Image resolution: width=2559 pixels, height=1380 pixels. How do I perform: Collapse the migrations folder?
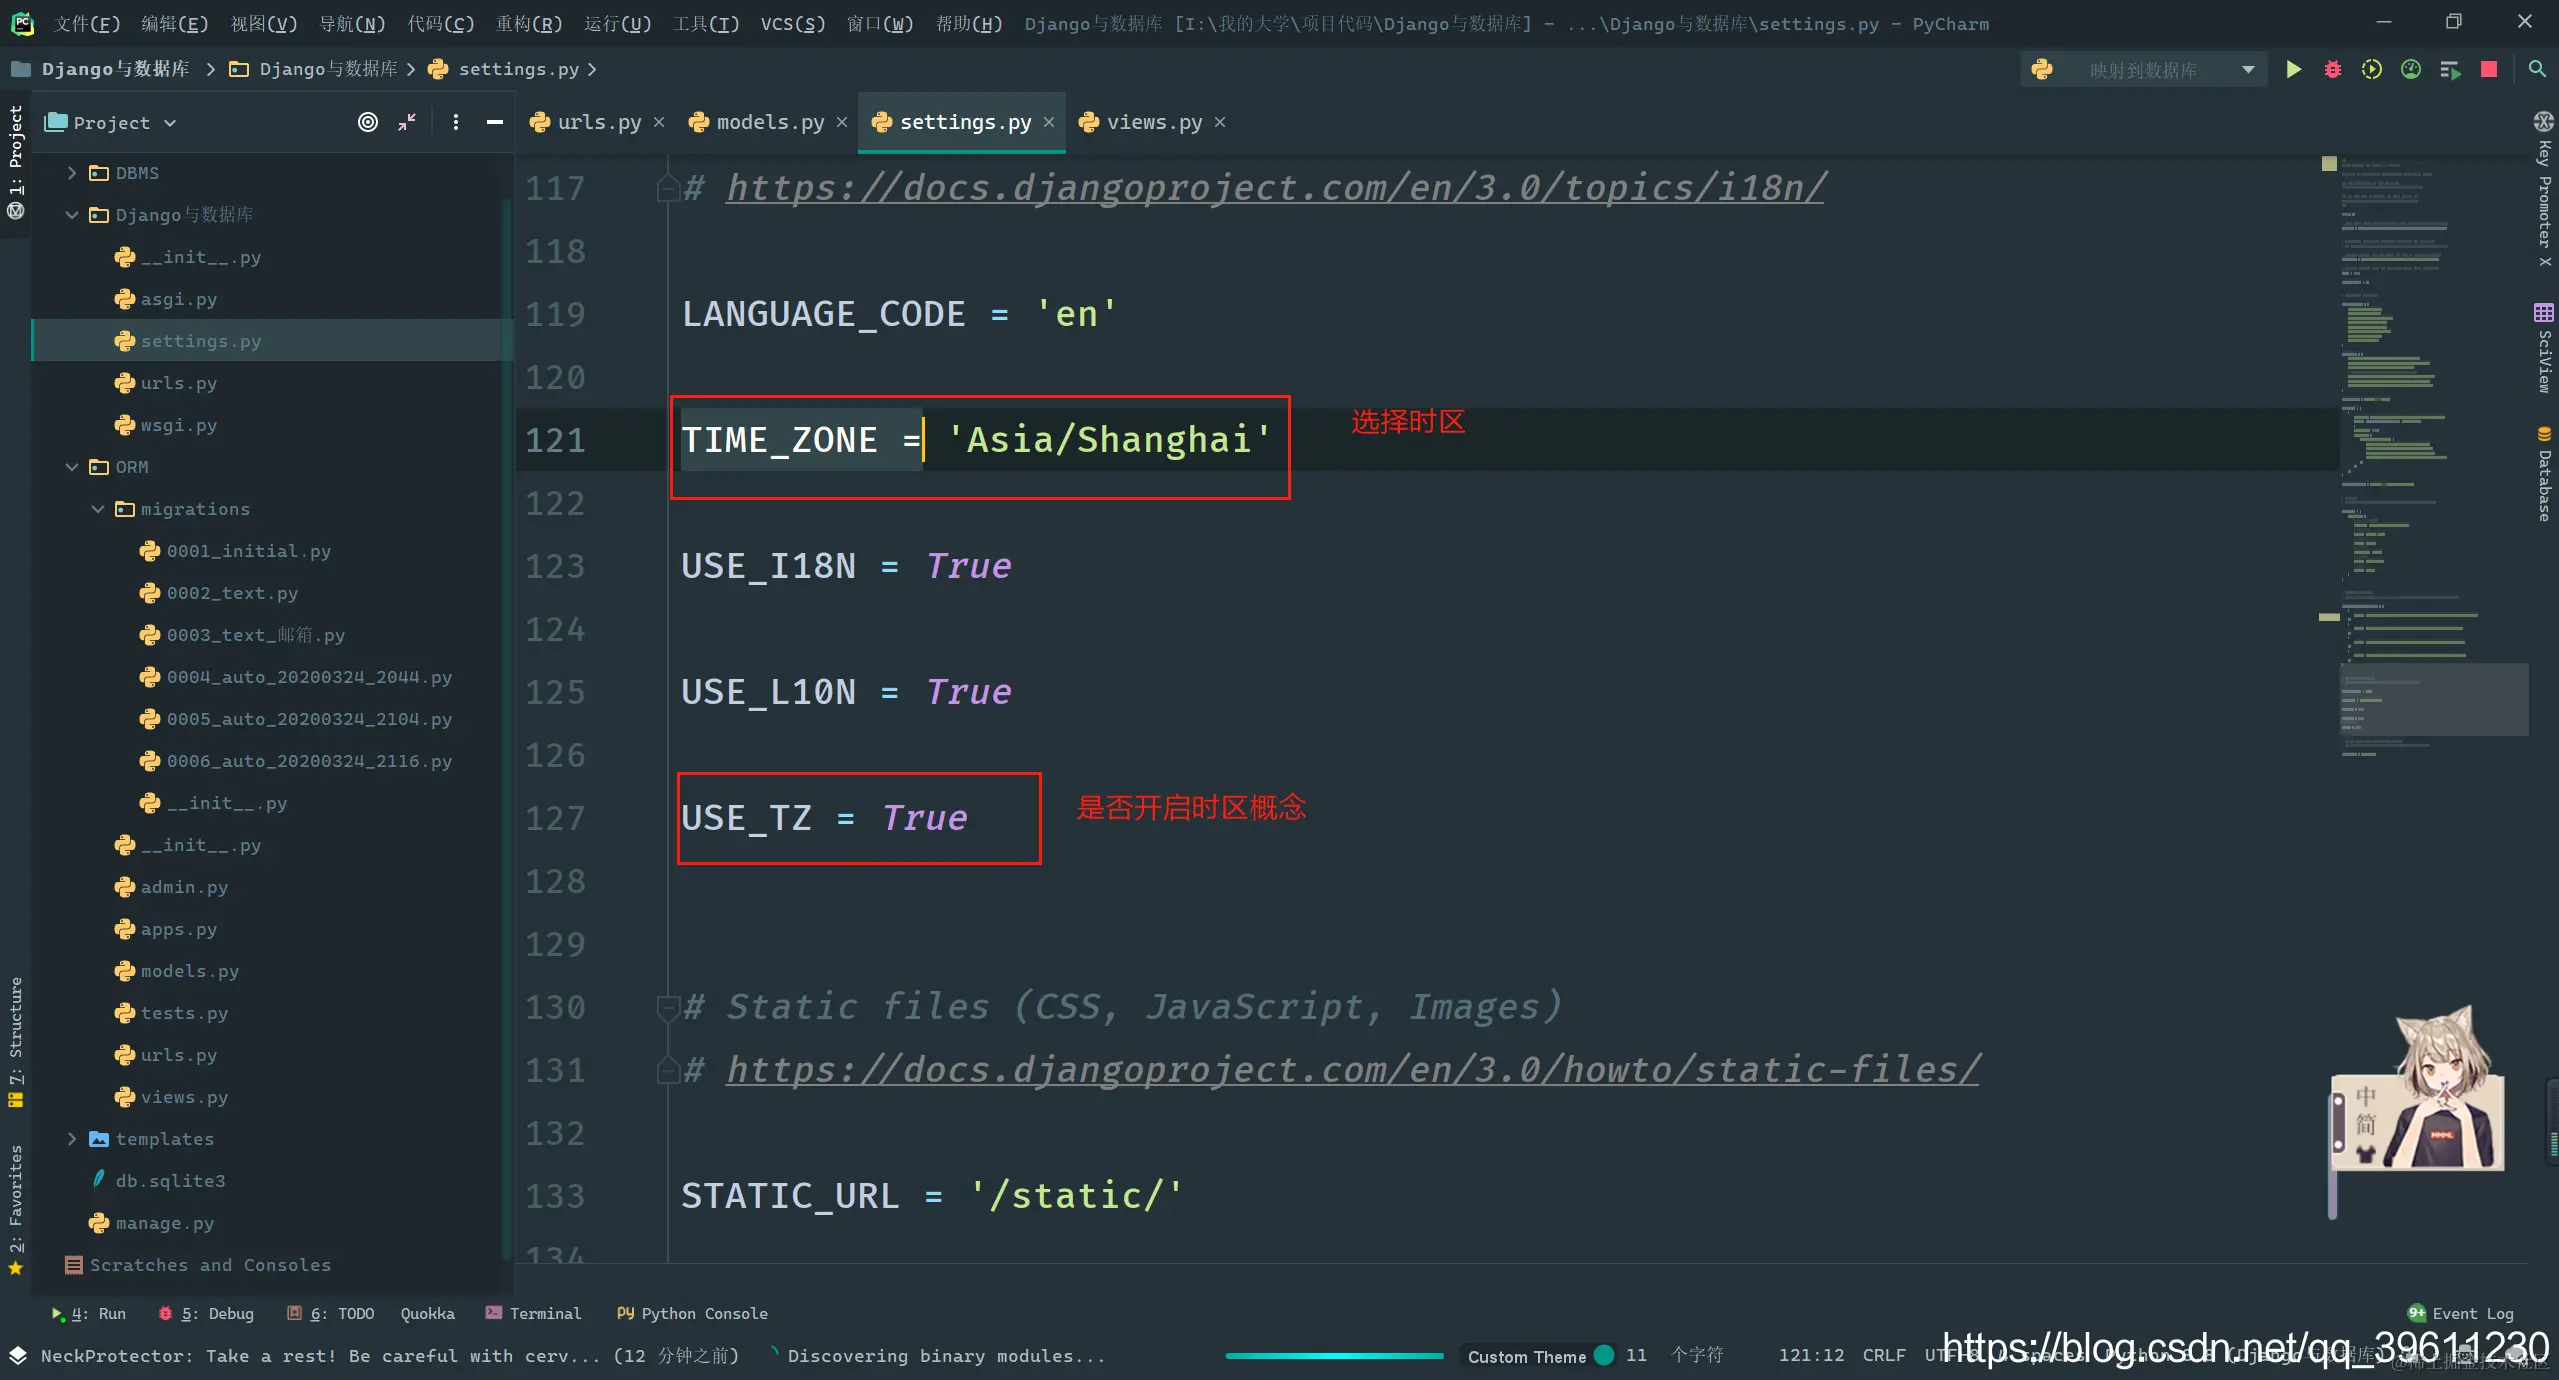point(98,509)
